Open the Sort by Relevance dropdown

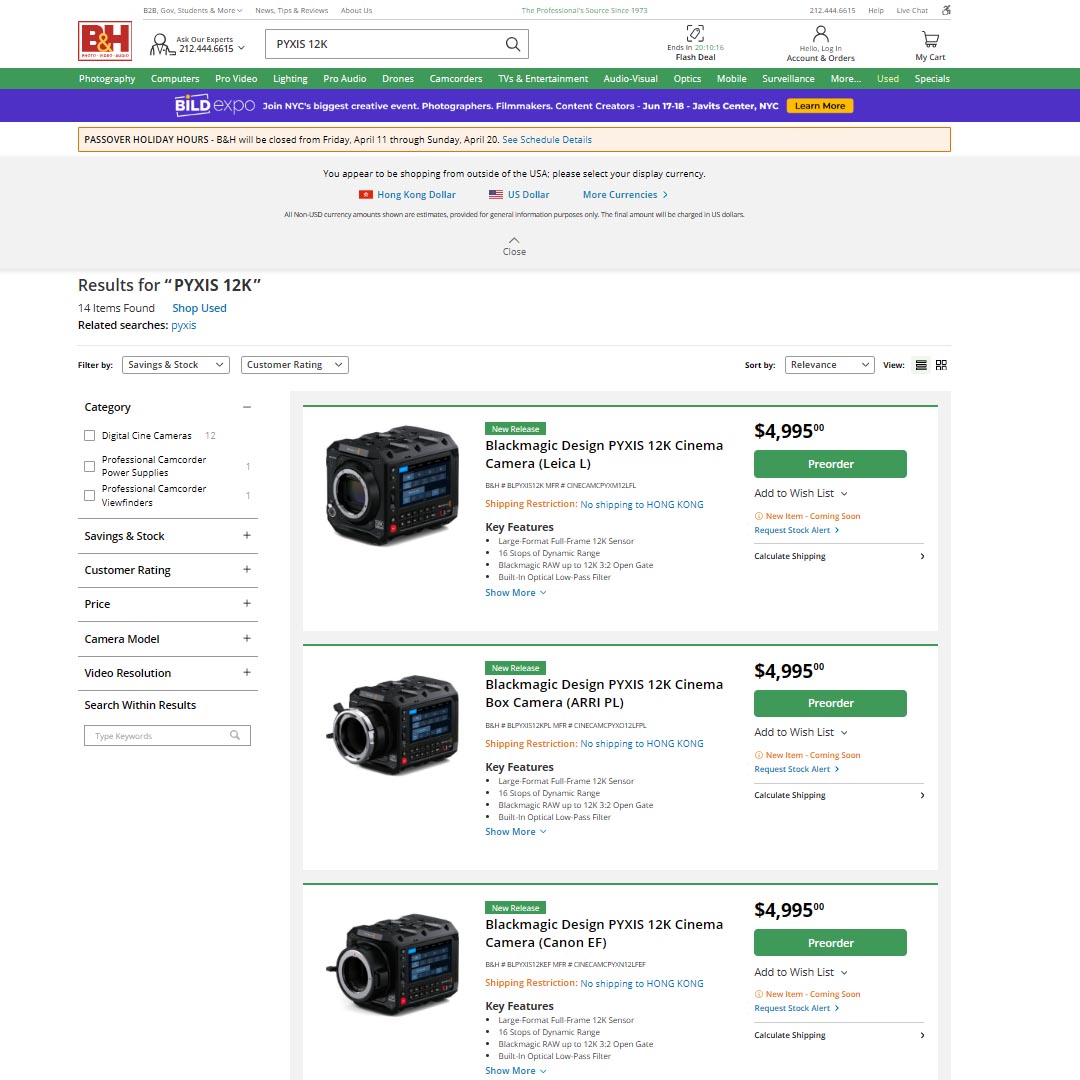tap(829, 365)
